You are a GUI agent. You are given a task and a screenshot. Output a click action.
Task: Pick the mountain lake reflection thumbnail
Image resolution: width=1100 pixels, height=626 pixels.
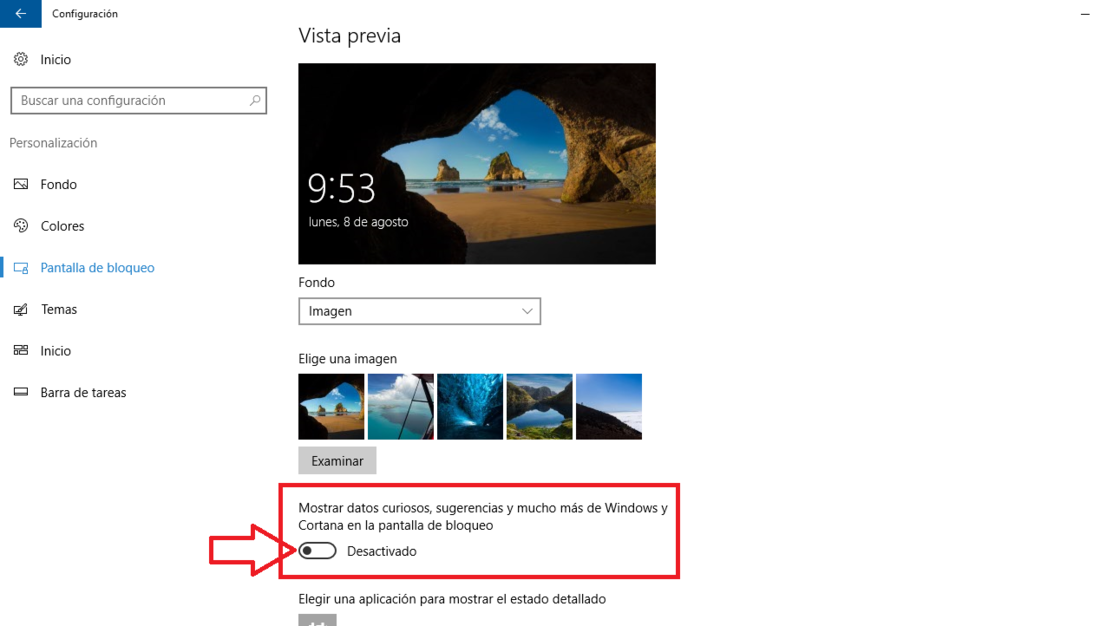coord(539,406)
